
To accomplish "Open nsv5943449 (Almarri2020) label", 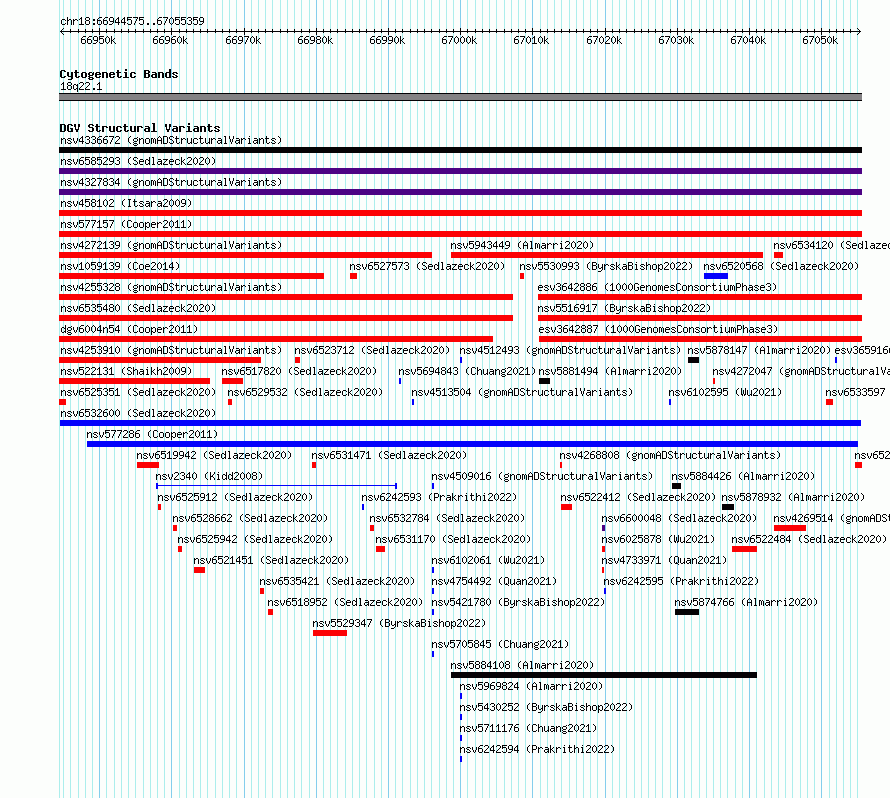I will 522,245.
